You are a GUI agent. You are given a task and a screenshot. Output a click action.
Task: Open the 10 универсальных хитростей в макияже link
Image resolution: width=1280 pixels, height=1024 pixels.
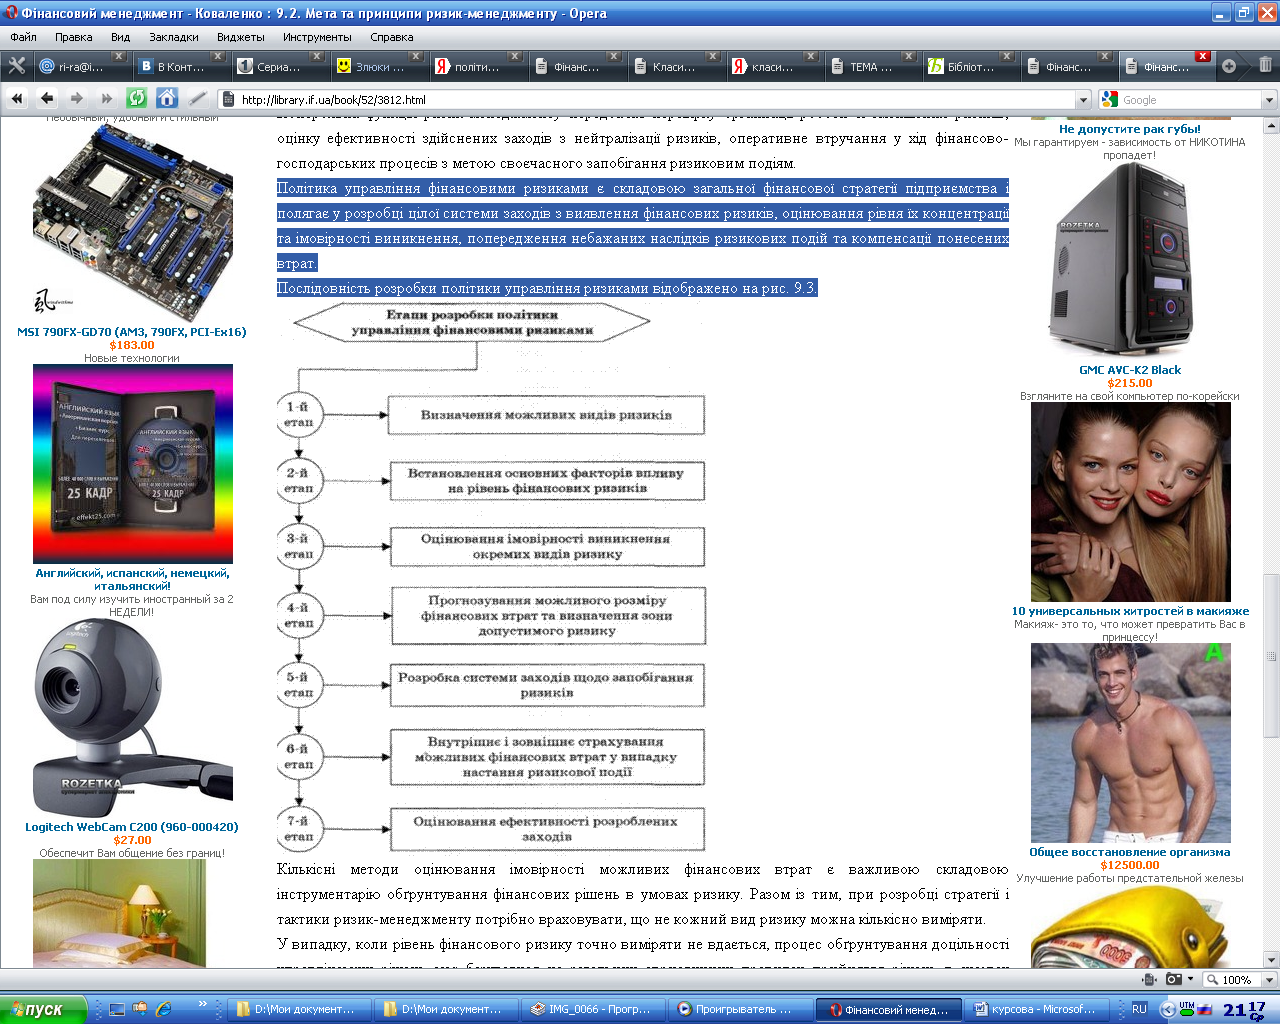coord(1130,611)
